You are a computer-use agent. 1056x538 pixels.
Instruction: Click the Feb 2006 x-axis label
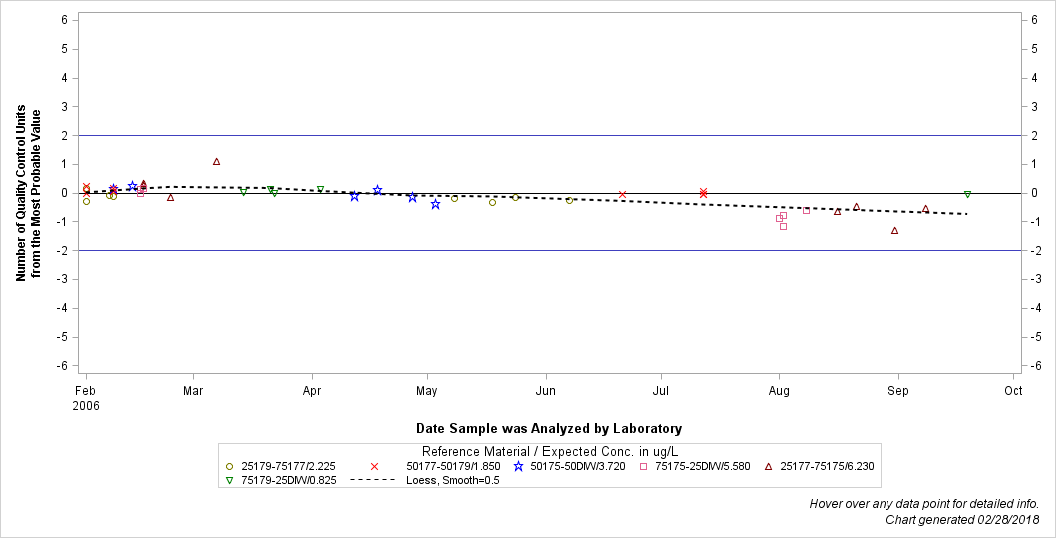(x=87, y=398)
